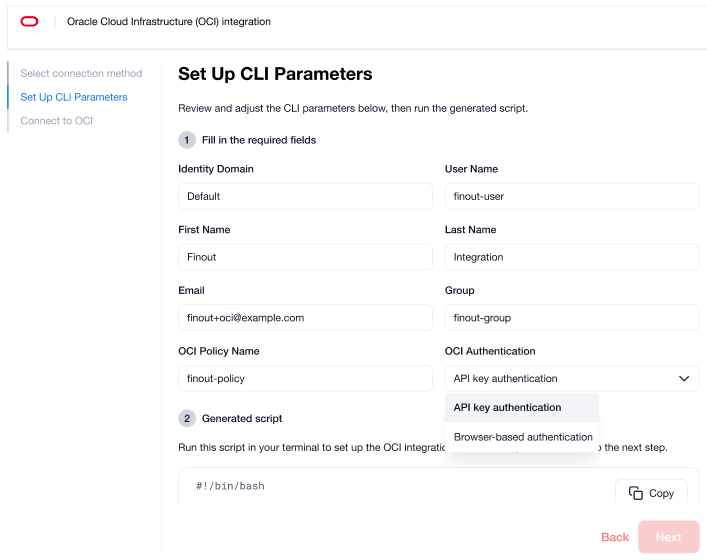Click the Email input field
The width and height of the screenshot is (707, 560).
[x=305, y=318]
